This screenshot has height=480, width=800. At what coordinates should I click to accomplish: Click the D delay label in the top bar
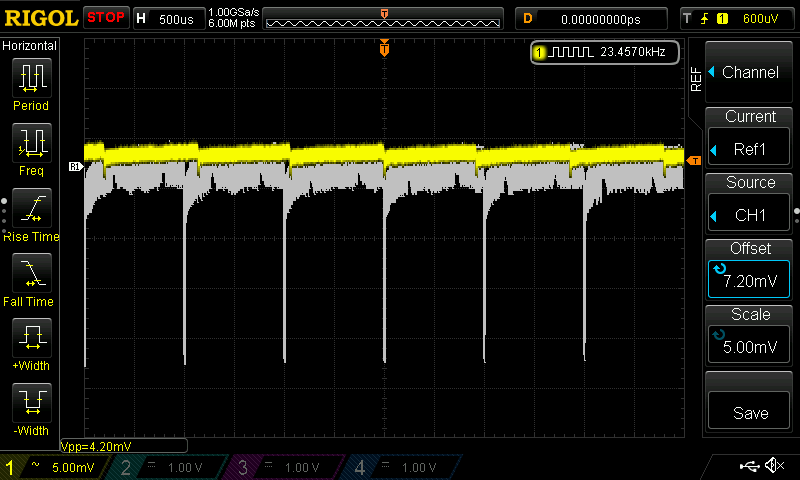tap(528, 19)
